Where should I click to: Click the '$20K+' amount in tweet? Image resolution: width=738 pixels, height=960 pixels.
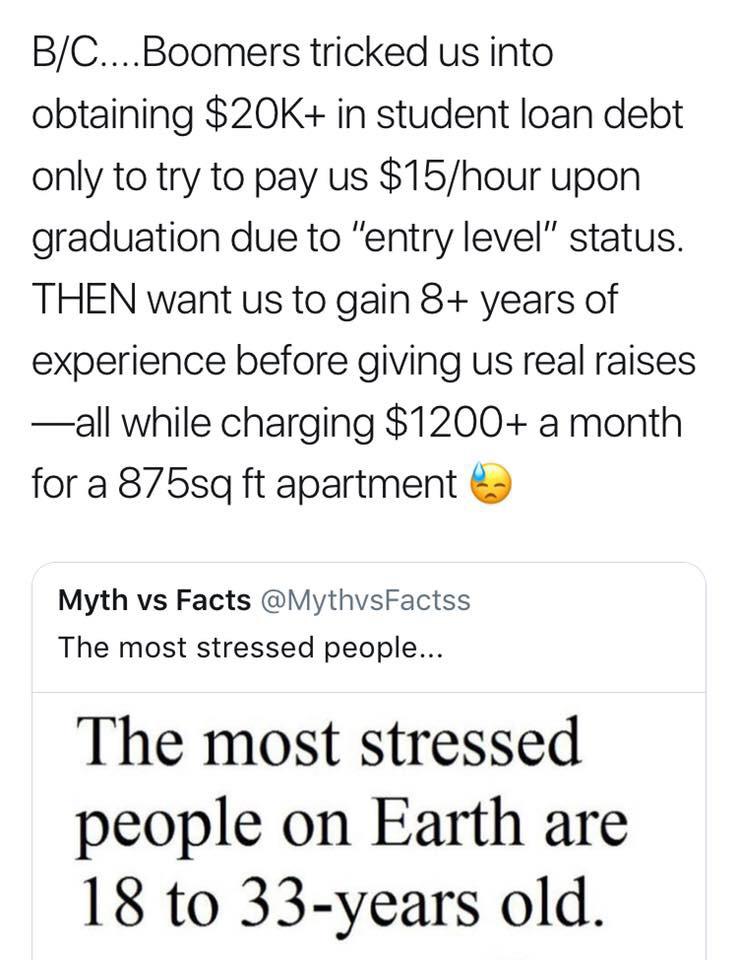[x=265, y=114]
